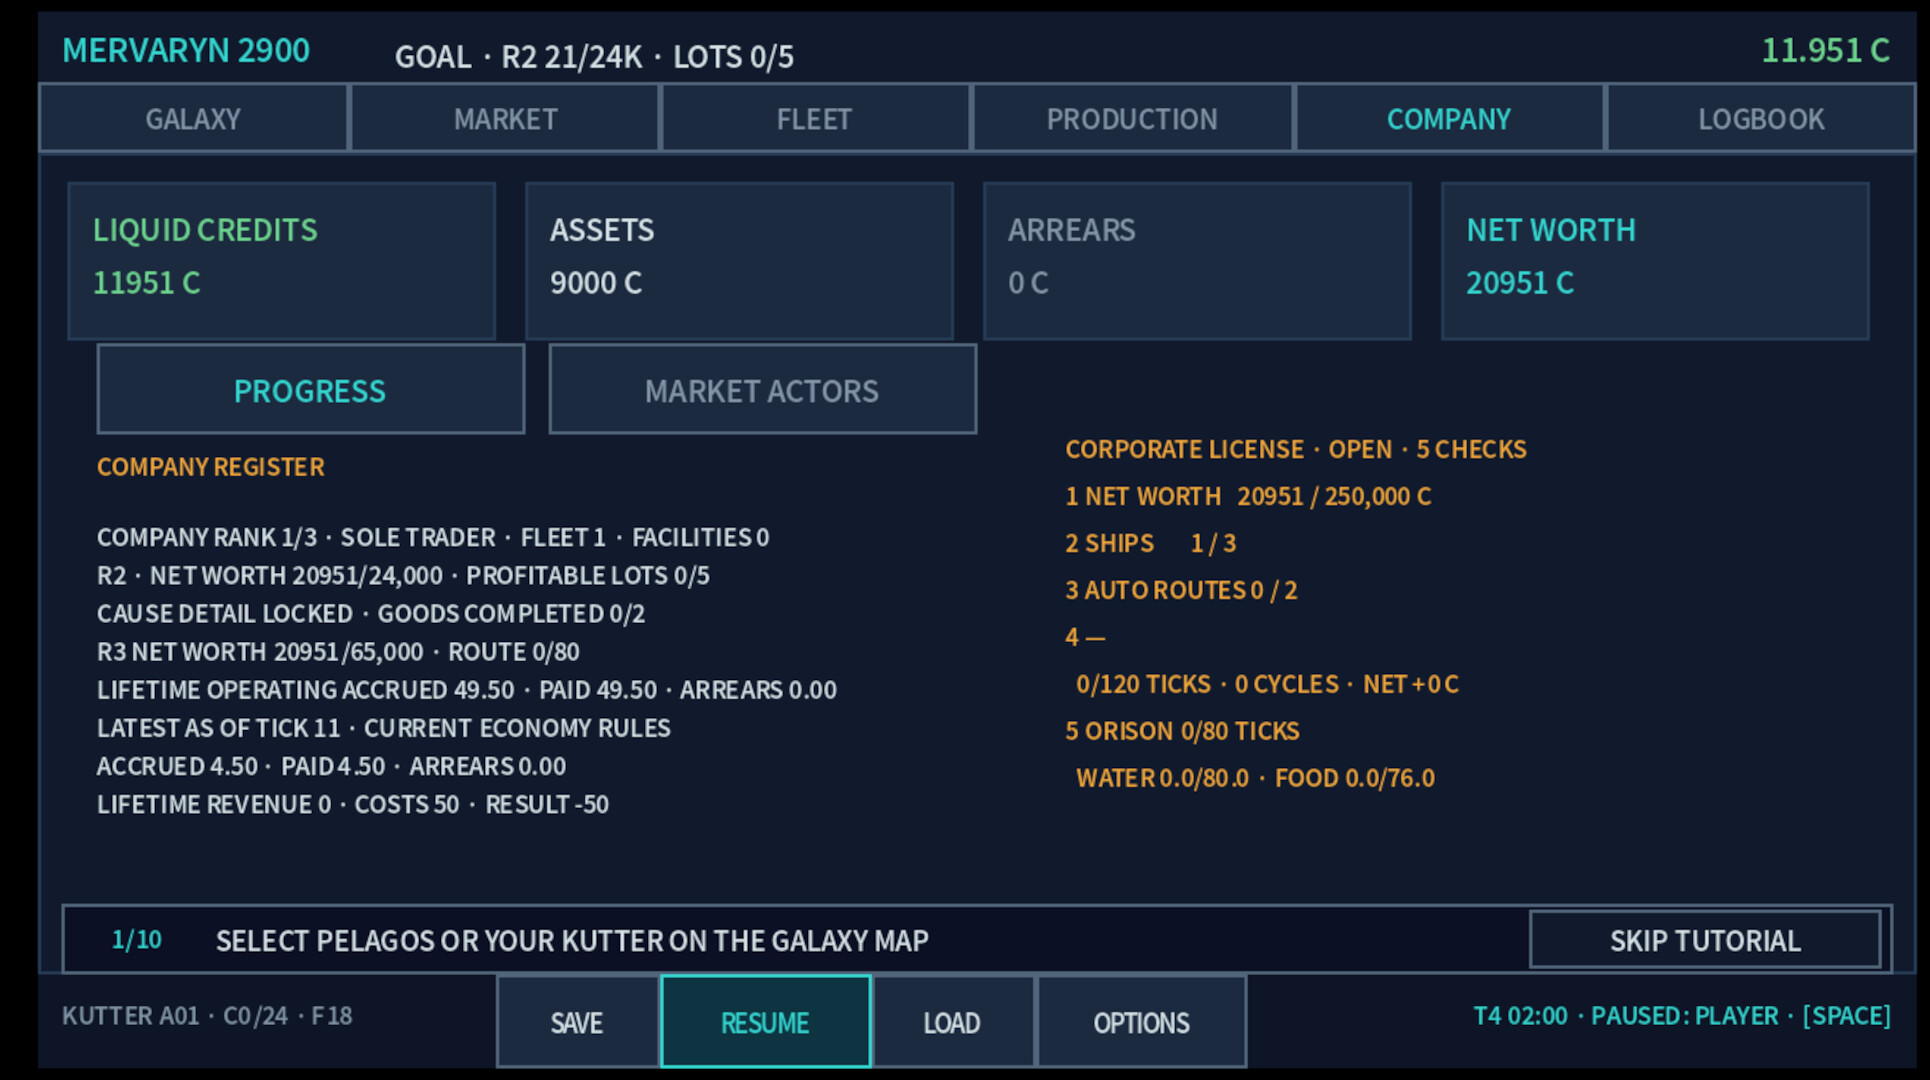The height and width of the screenshot is (1080, 1930).
Task: Click the 5 Orison 0/80 Ticks check
Action: click(1182, 731)
